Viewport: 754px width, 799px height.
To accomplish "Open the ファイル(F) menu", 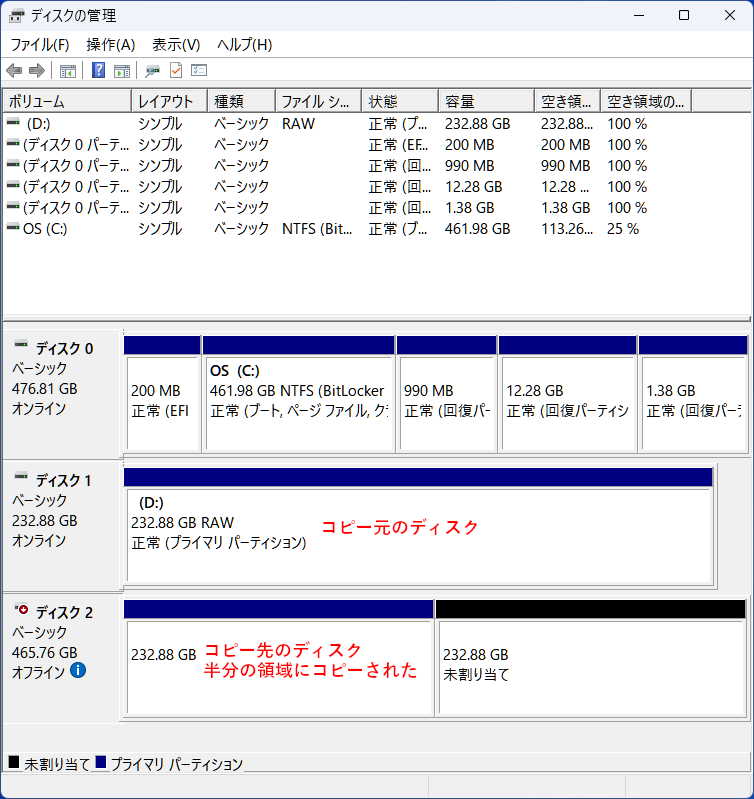I will point(40,45).
